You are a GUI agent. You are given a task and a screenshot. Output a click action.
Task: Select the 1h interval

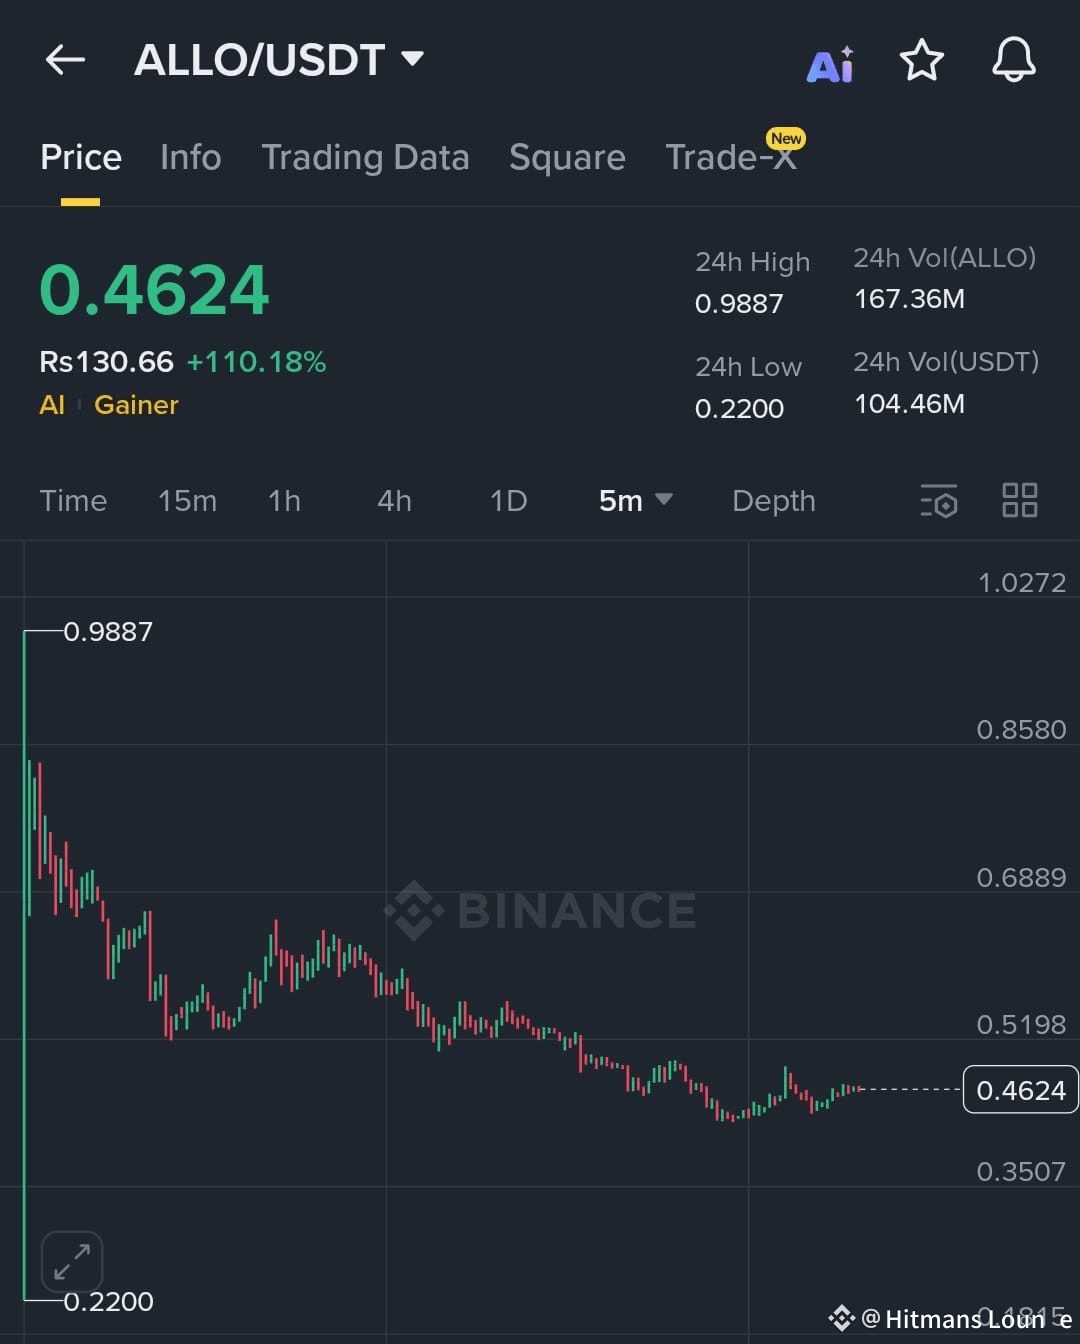pos(284,500)
